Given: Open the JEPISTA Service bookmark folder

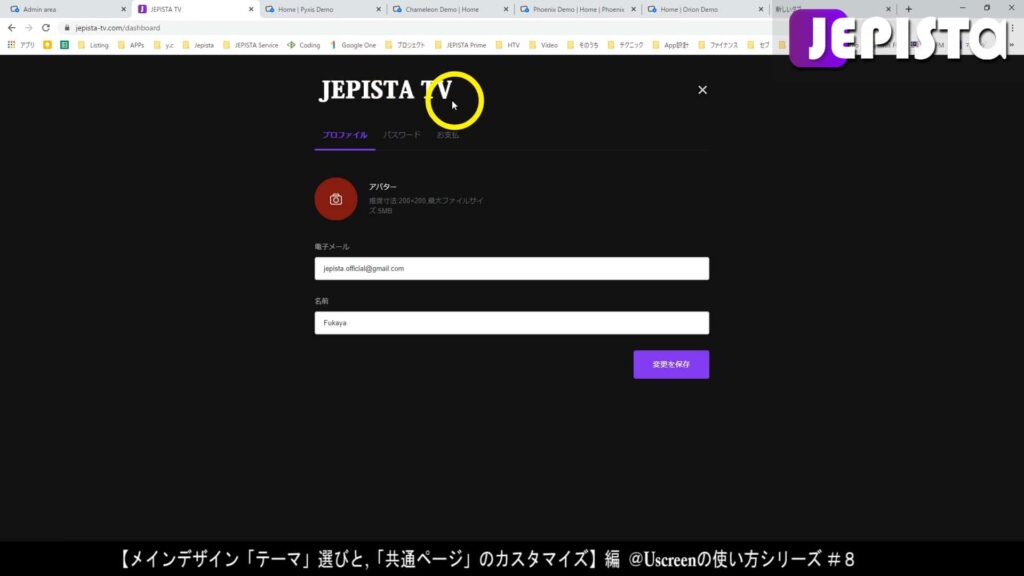Looking at the screenshot, I should point(250,45).
